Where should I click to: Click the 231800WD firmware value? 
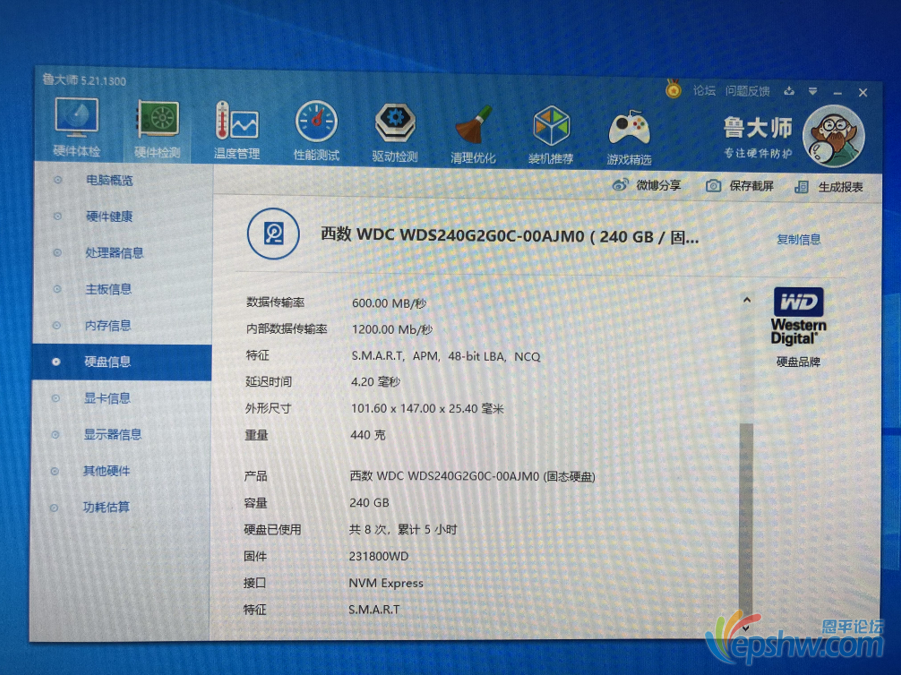[379, 556]
